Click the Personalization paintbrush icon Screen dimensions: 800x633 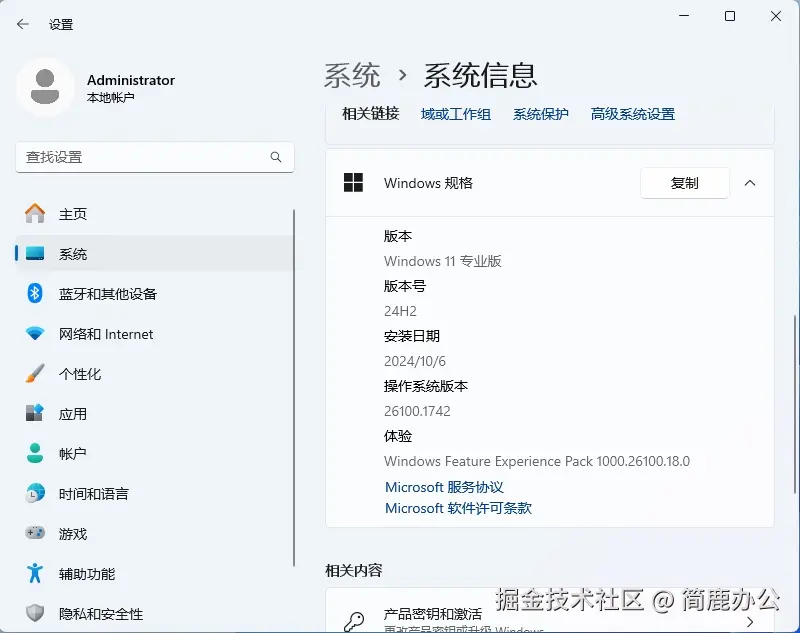[35, 373]
